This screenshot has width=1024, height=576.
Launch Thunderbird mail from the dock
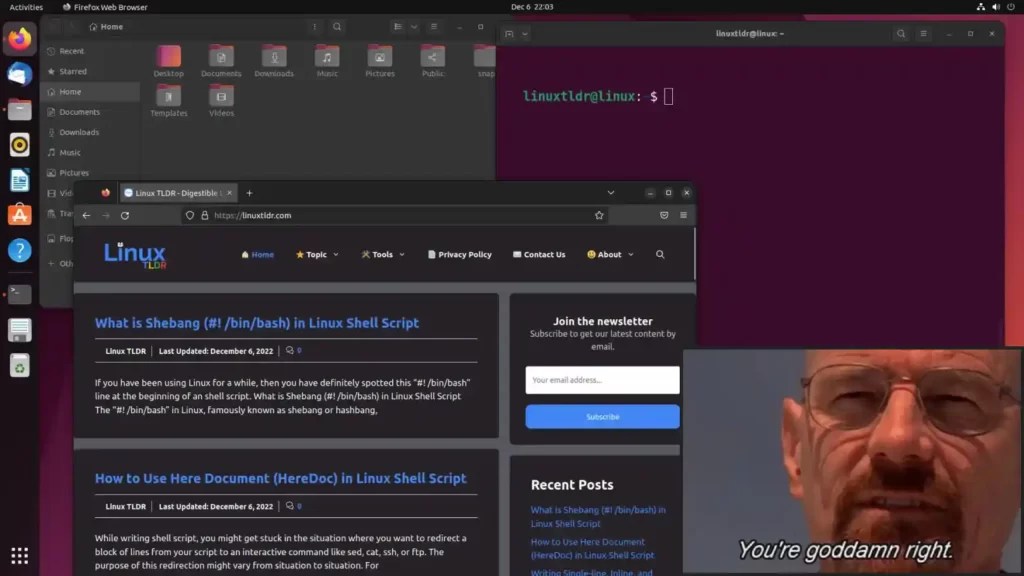click(20, 74)
